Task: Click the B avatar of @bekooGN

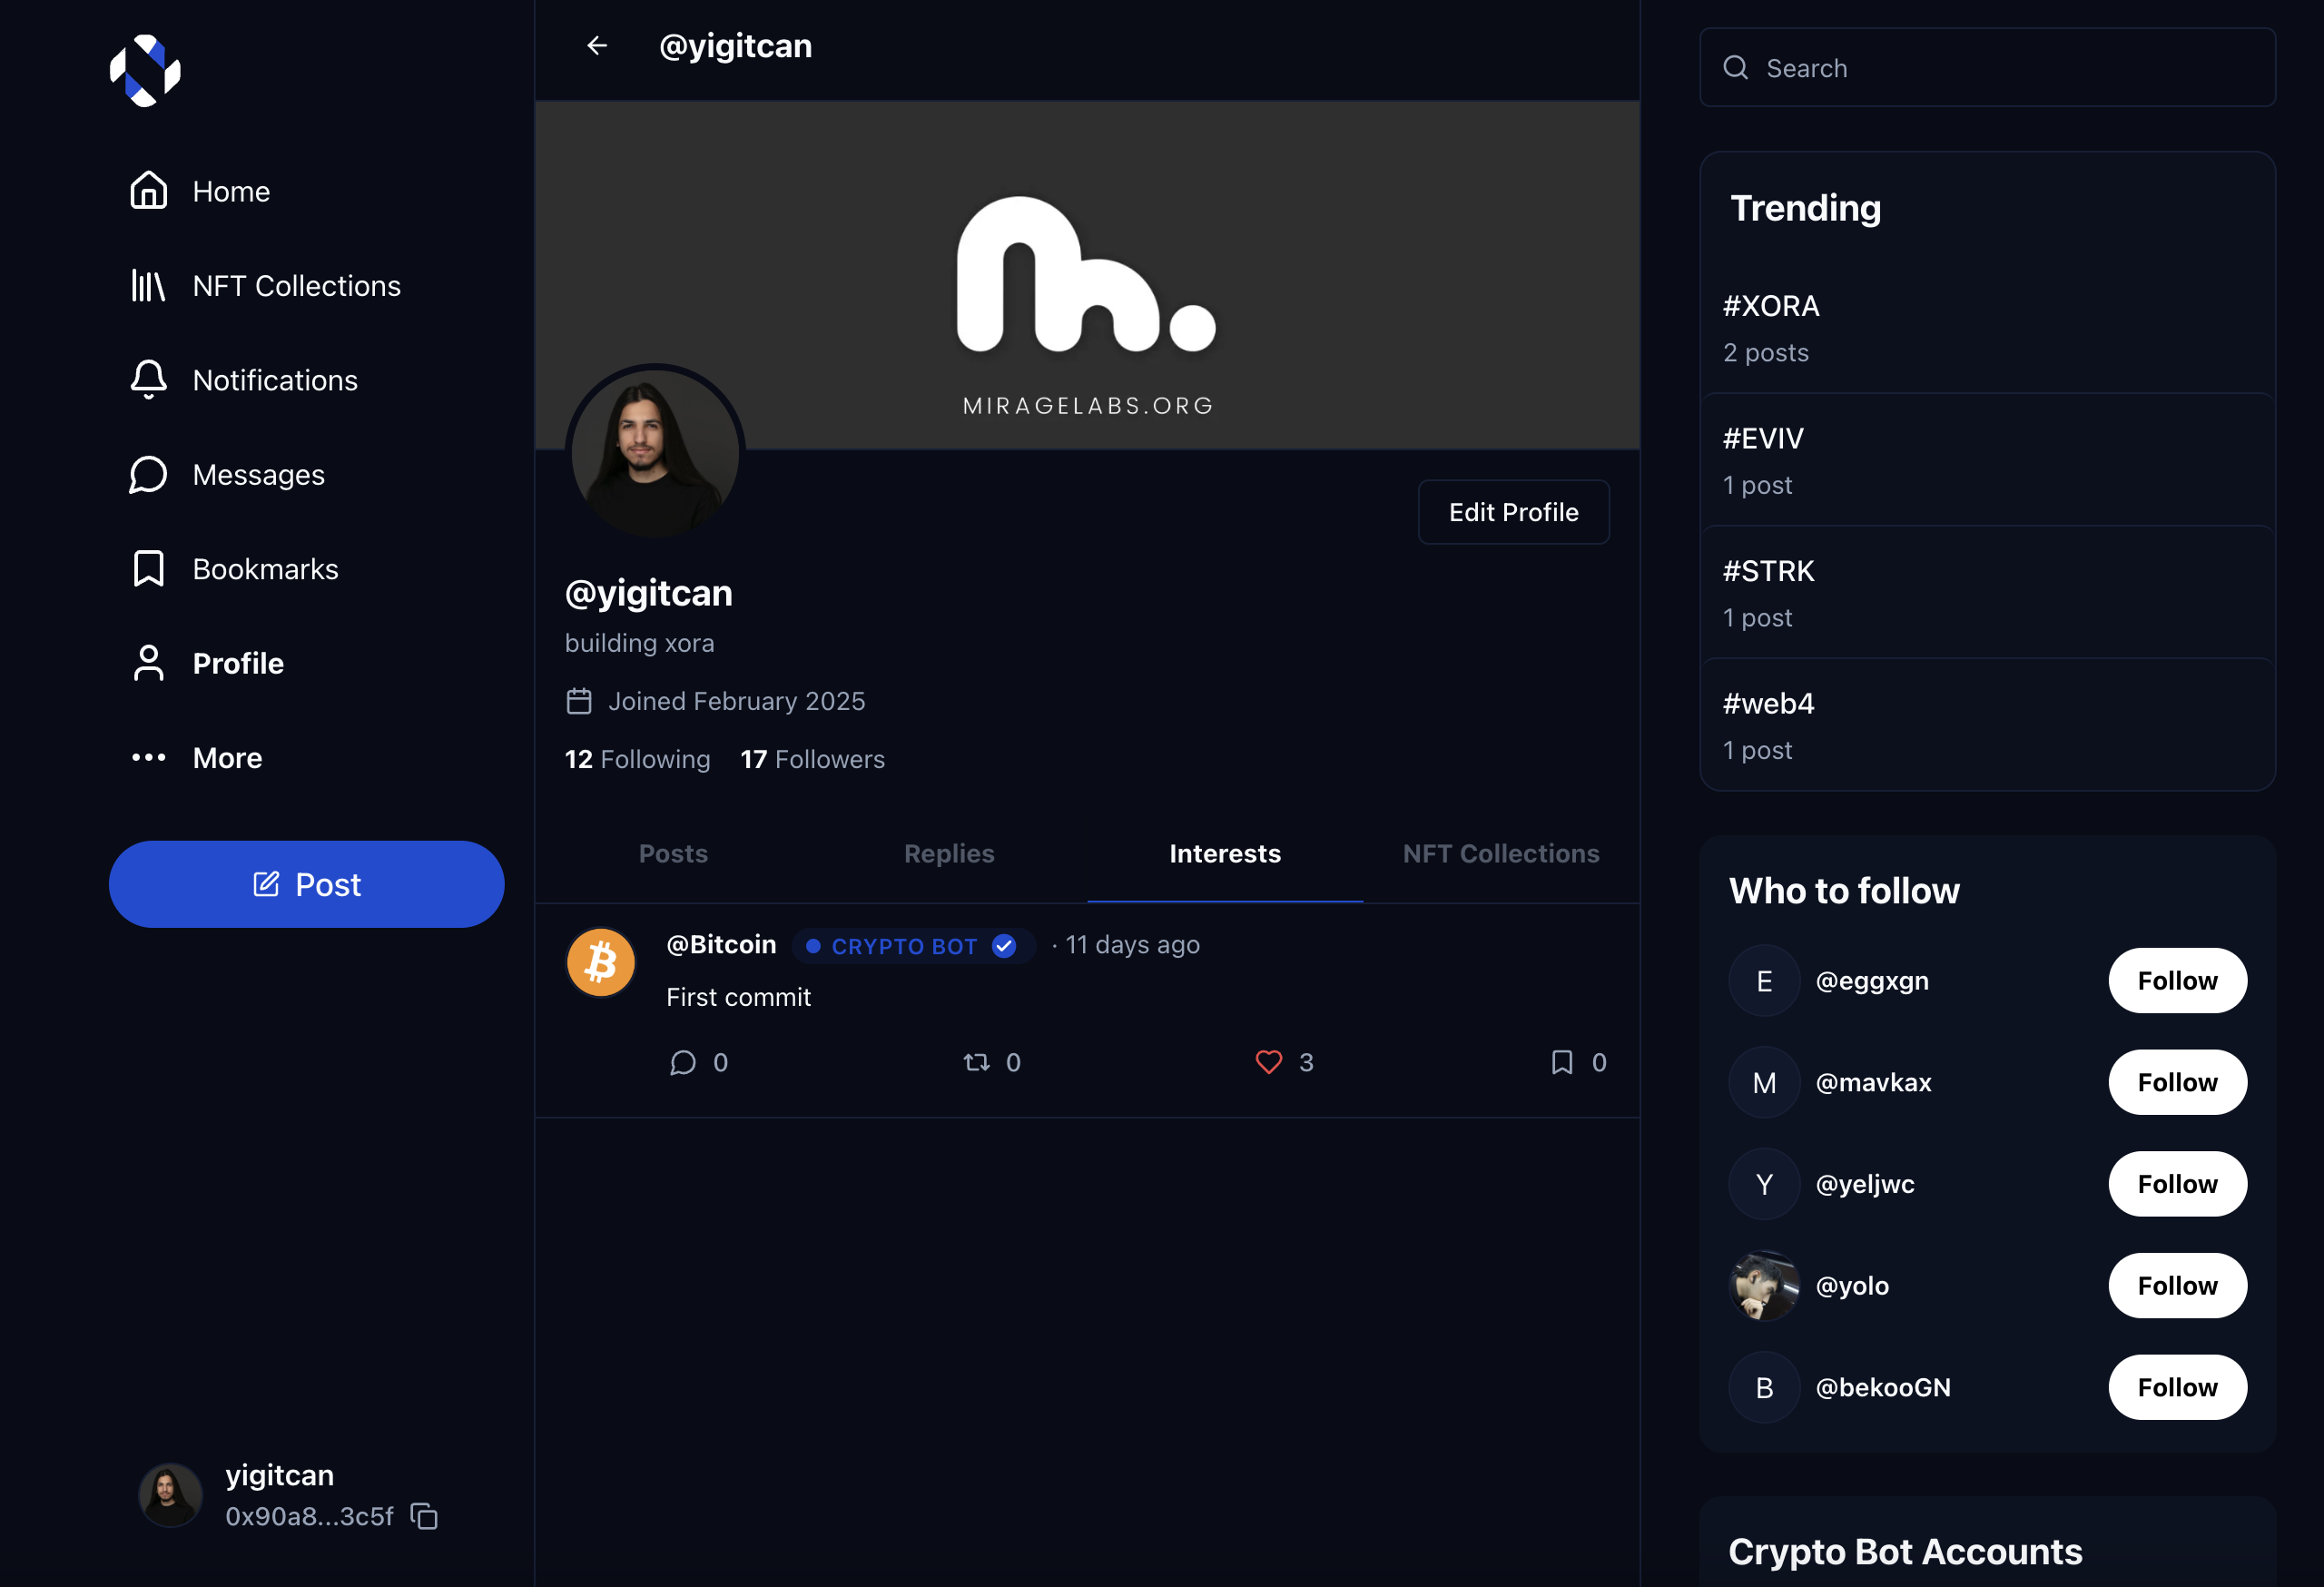Action: (1764, 1387)
